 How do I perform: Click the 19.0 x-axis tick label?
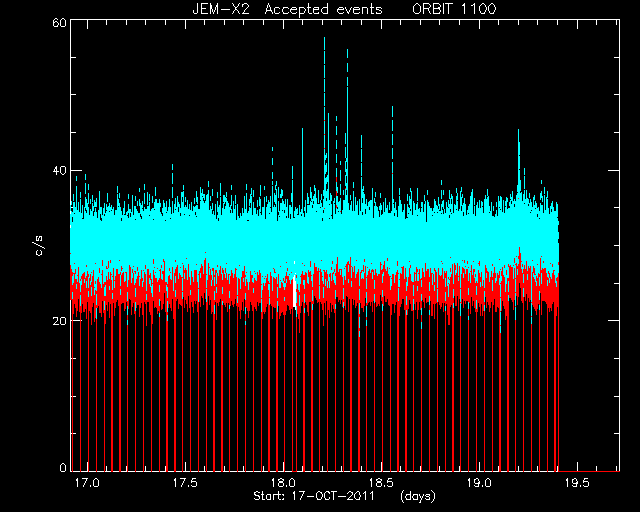pos(479,483)
